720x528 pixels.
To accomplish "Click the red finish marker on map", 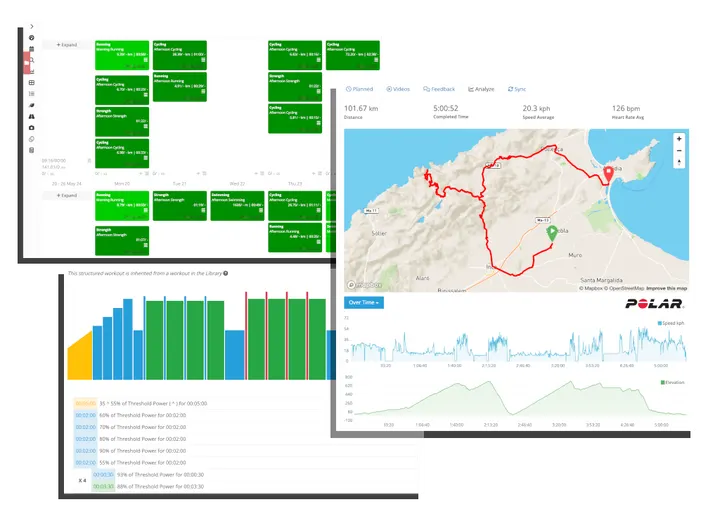I will (608, 174).
